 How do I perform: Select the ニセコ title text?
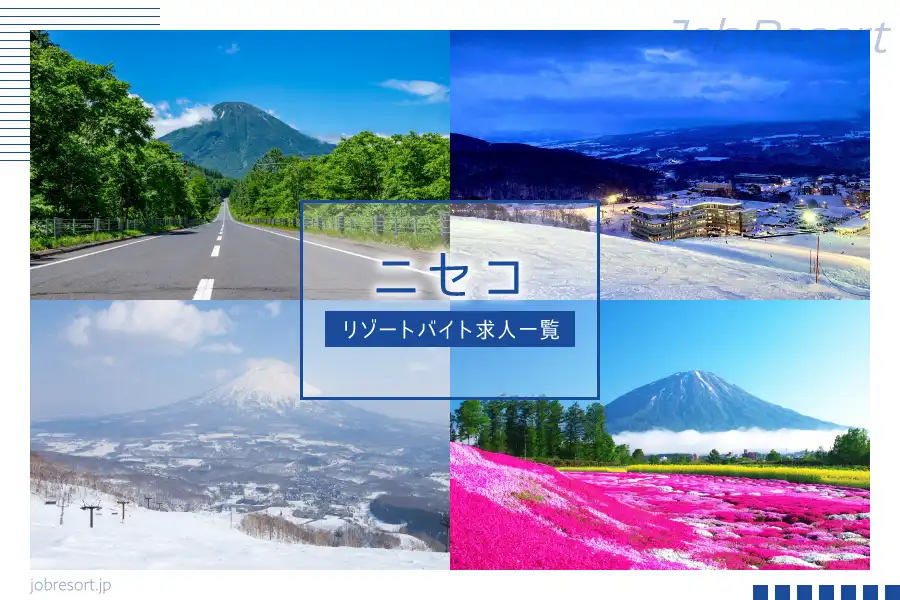(x=449, y=276)
